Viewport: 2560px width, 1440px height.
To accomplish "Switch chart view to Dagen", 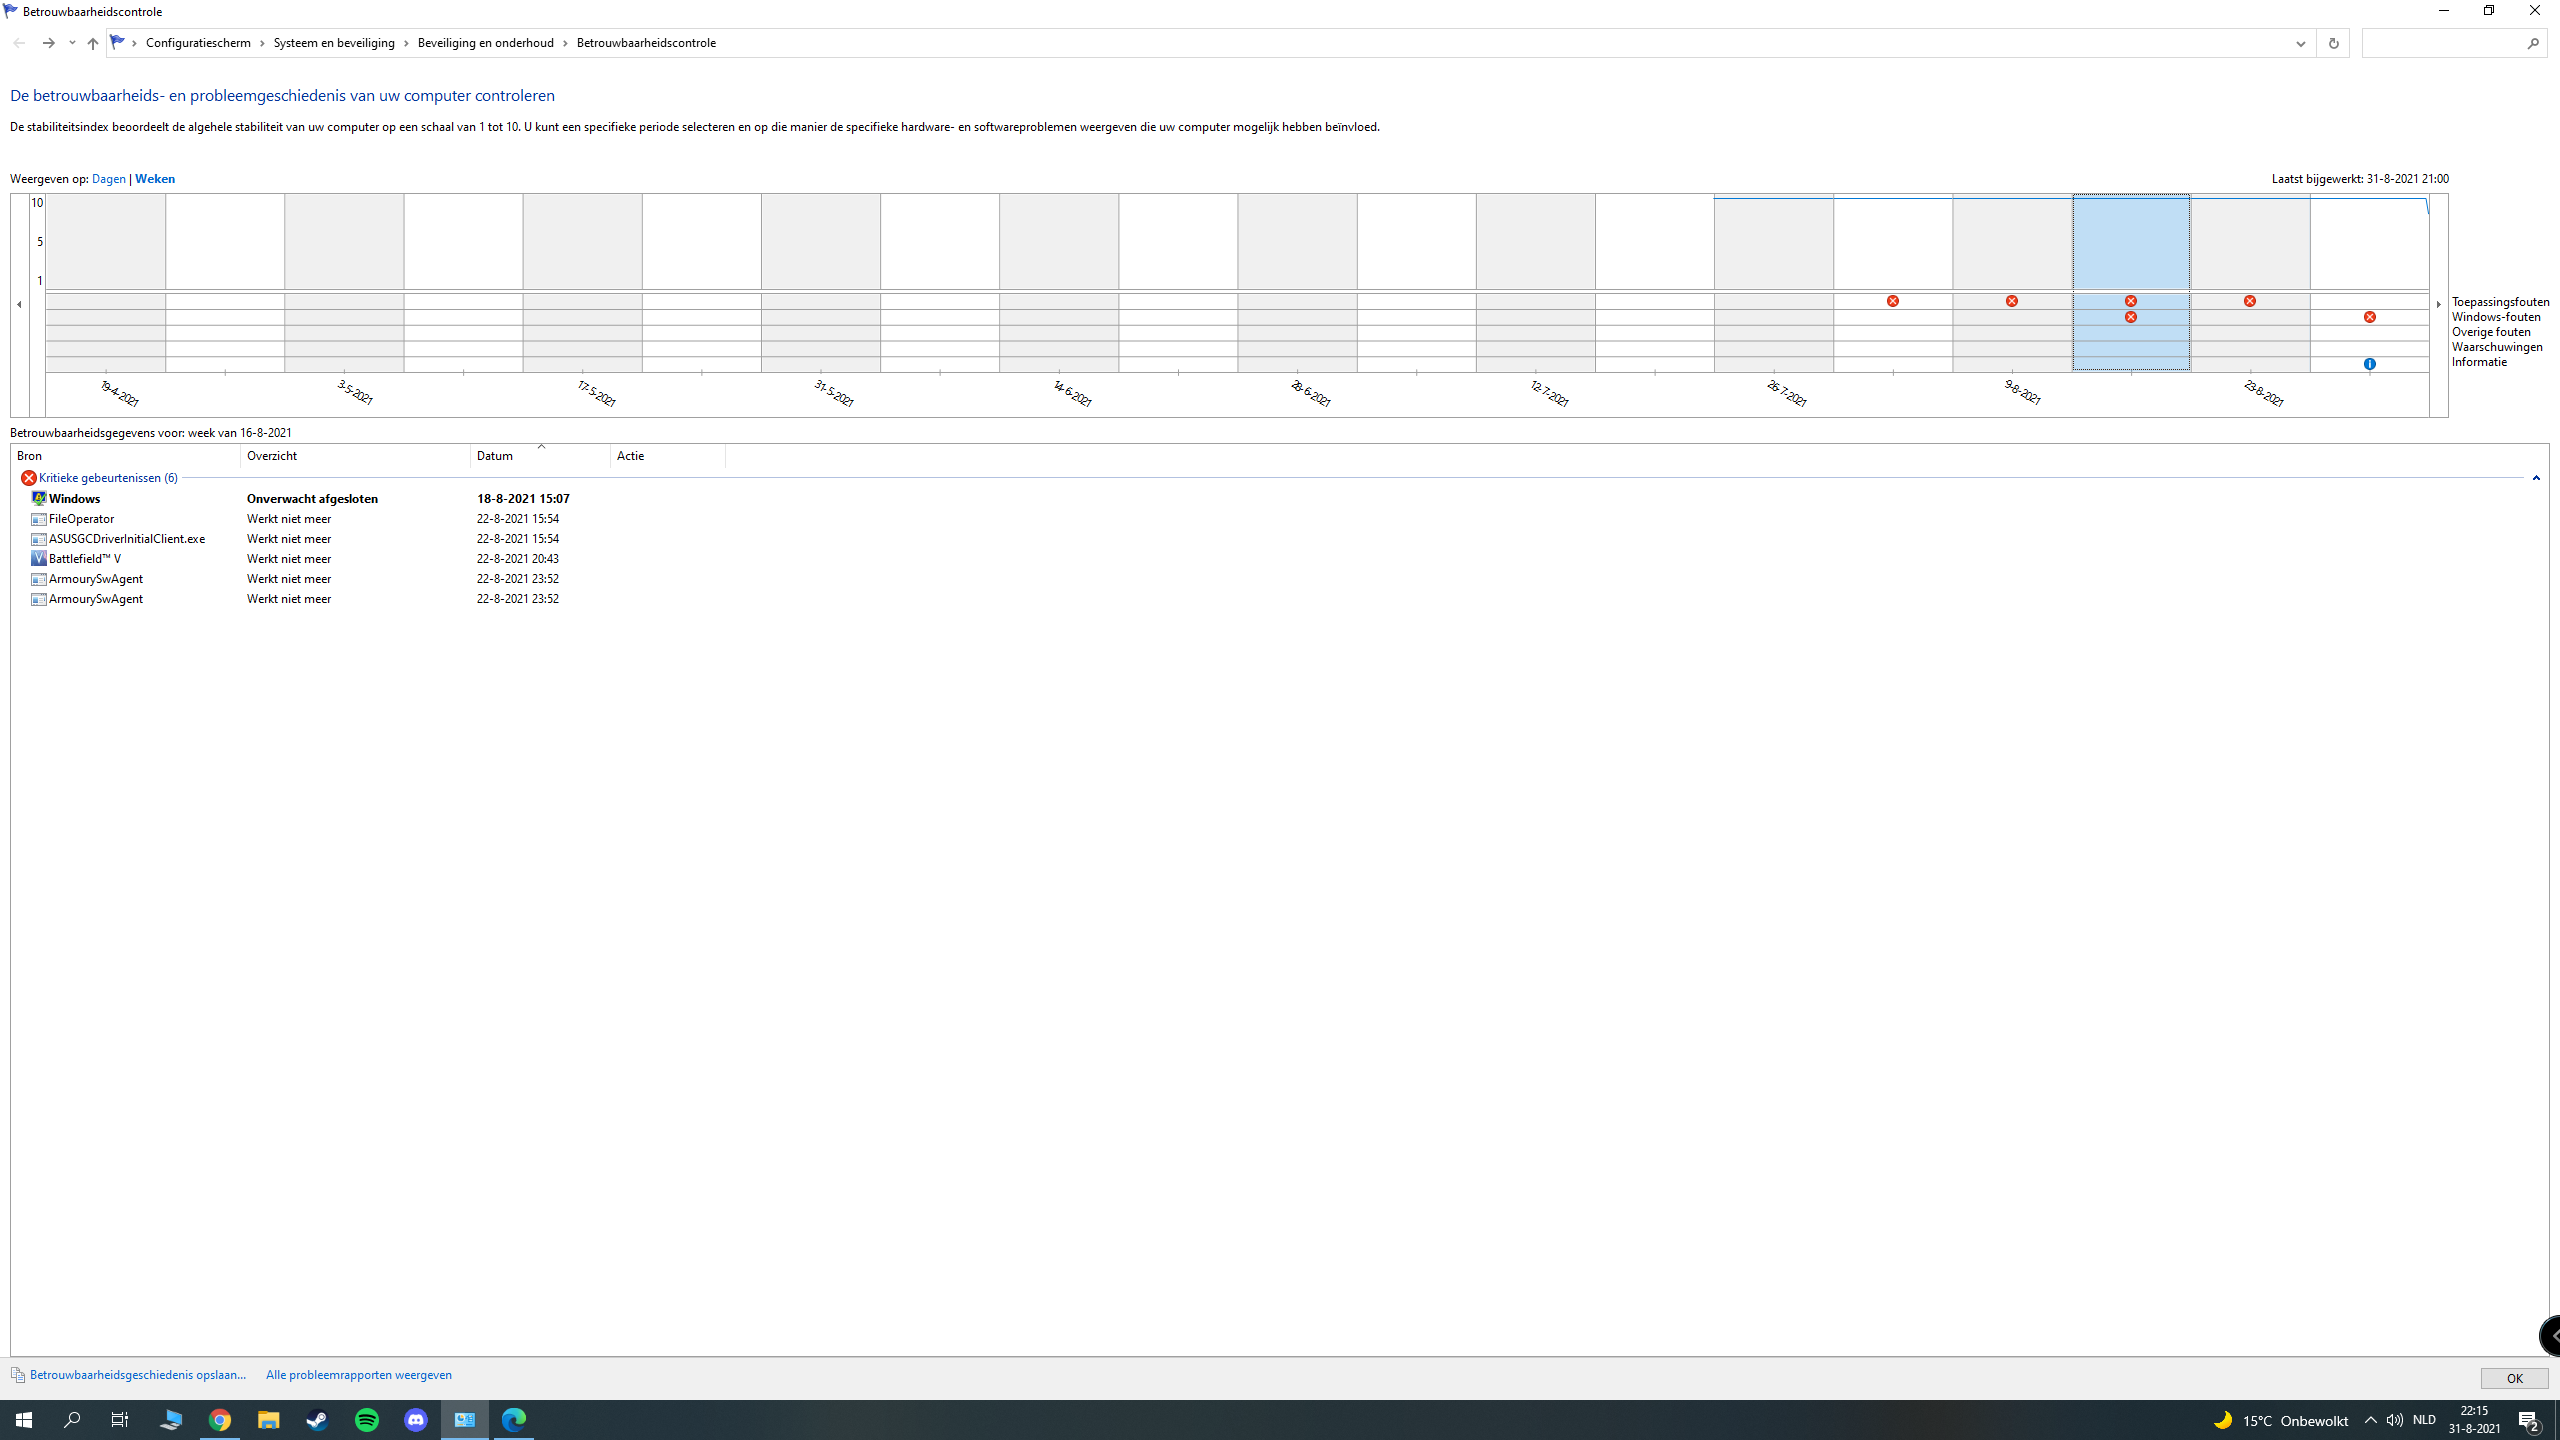I will tap(109, 179).
